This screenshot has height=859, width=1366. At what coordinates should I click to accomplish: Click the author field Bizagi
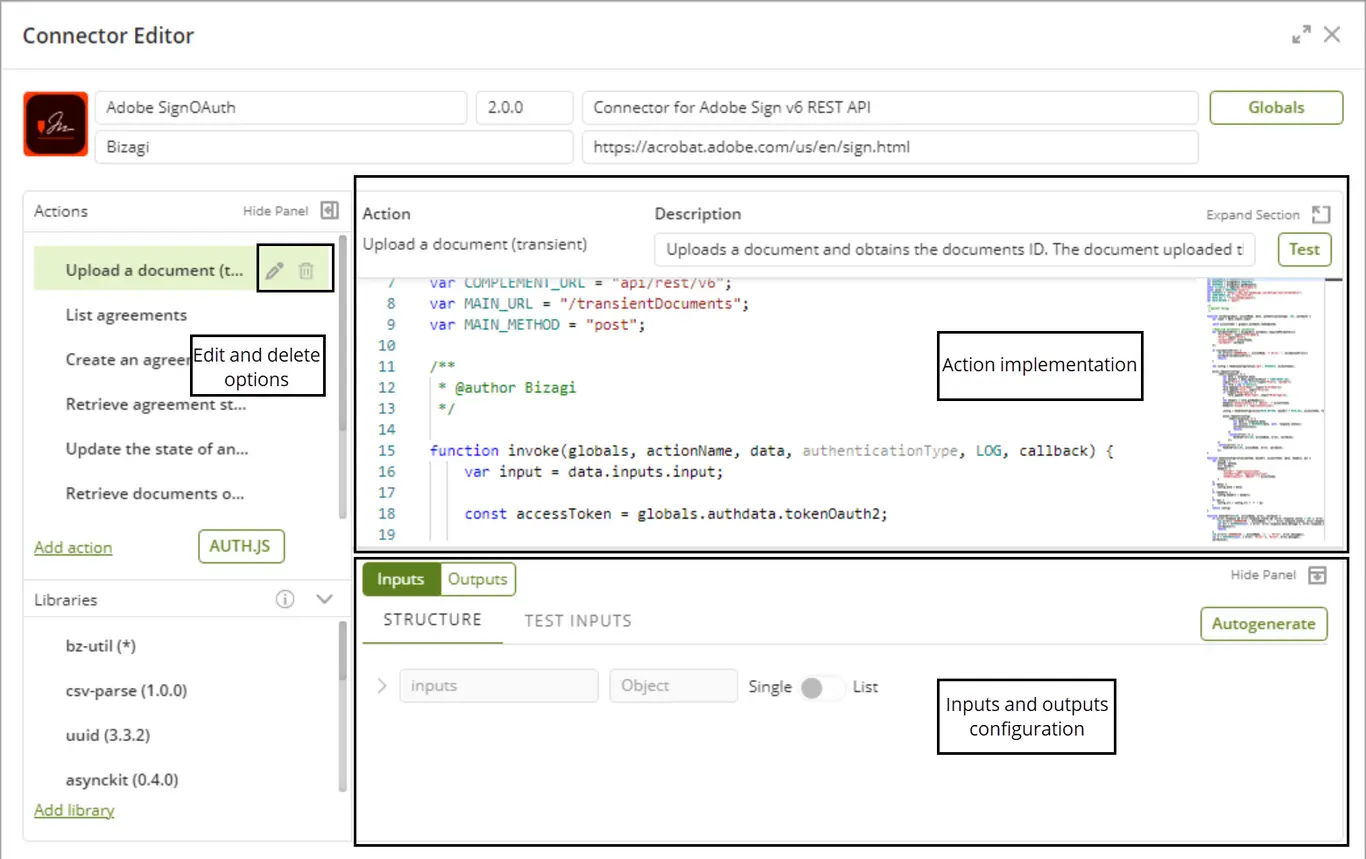click(335, 147)
